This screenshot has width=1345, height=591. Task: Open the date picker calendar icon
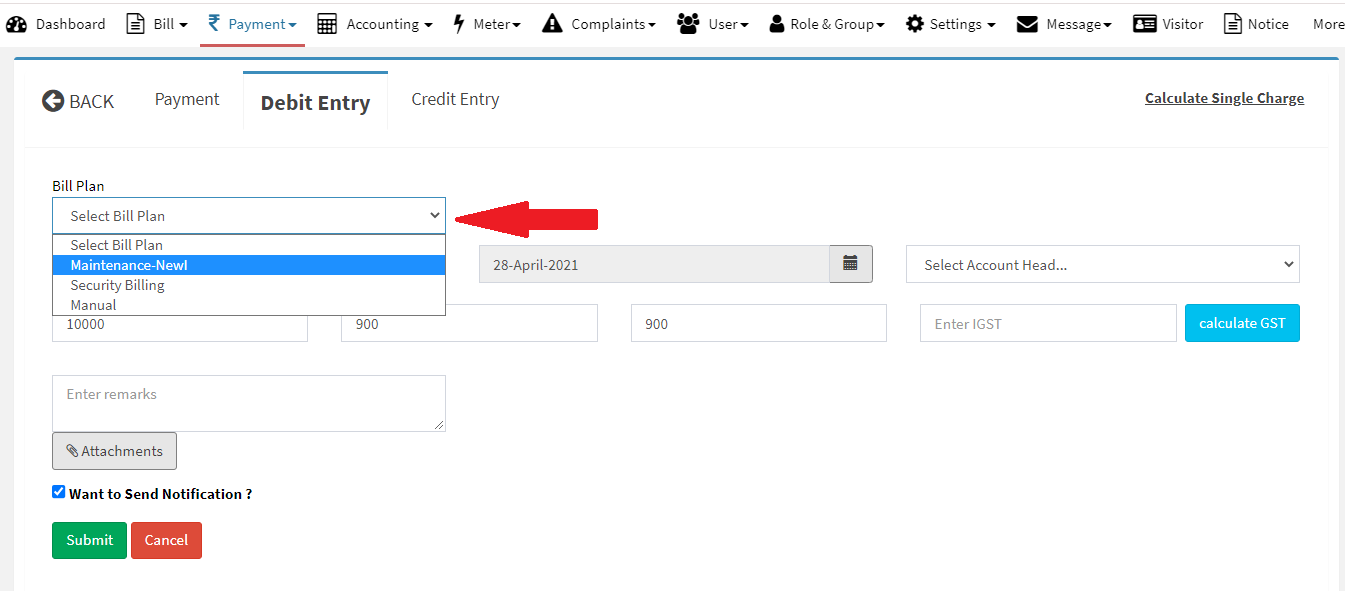pyautogui.click(x=850, y=264)
